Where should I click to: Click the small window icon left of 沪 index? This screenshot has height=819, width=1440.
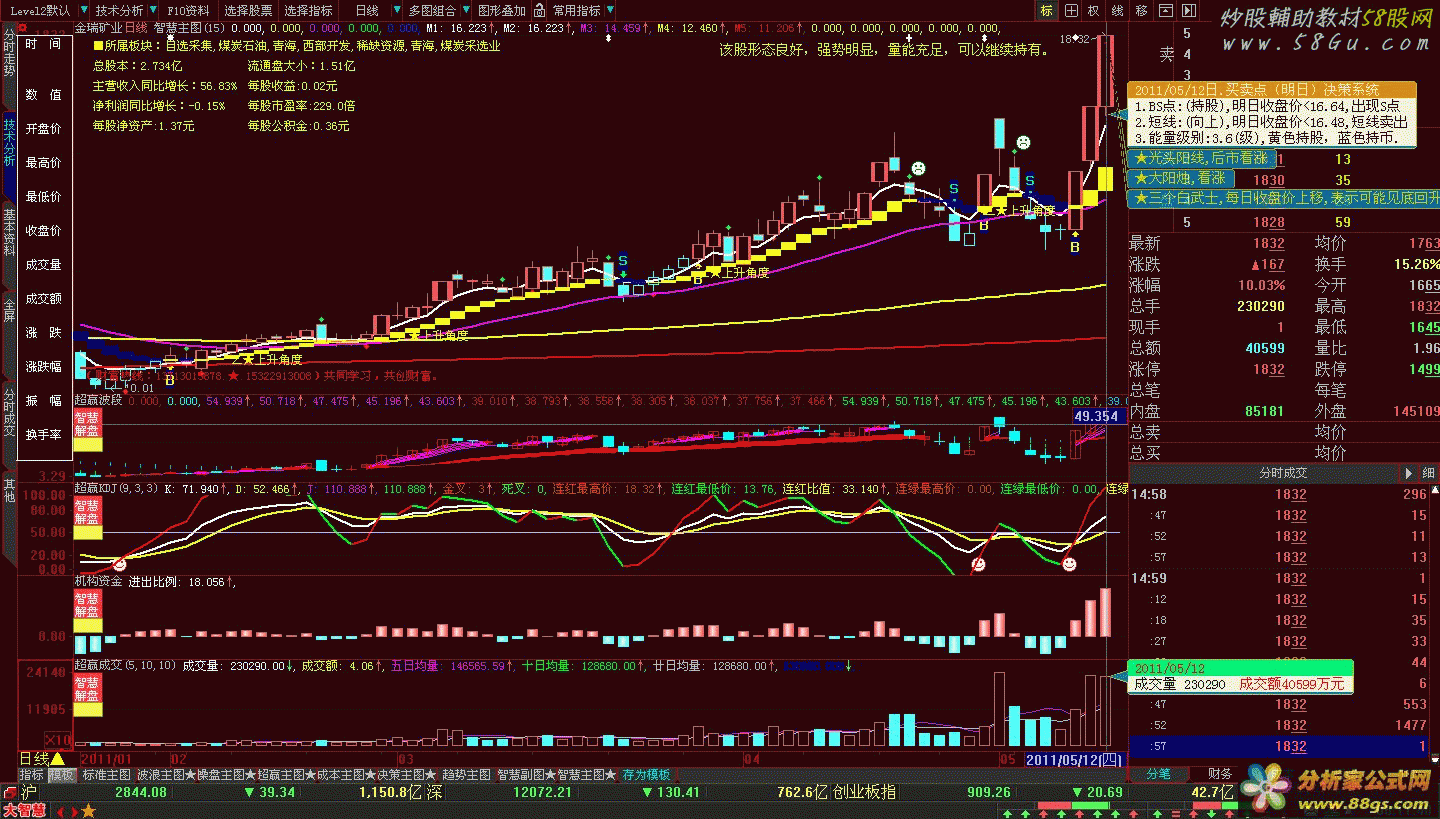click(x=9, y=792)
